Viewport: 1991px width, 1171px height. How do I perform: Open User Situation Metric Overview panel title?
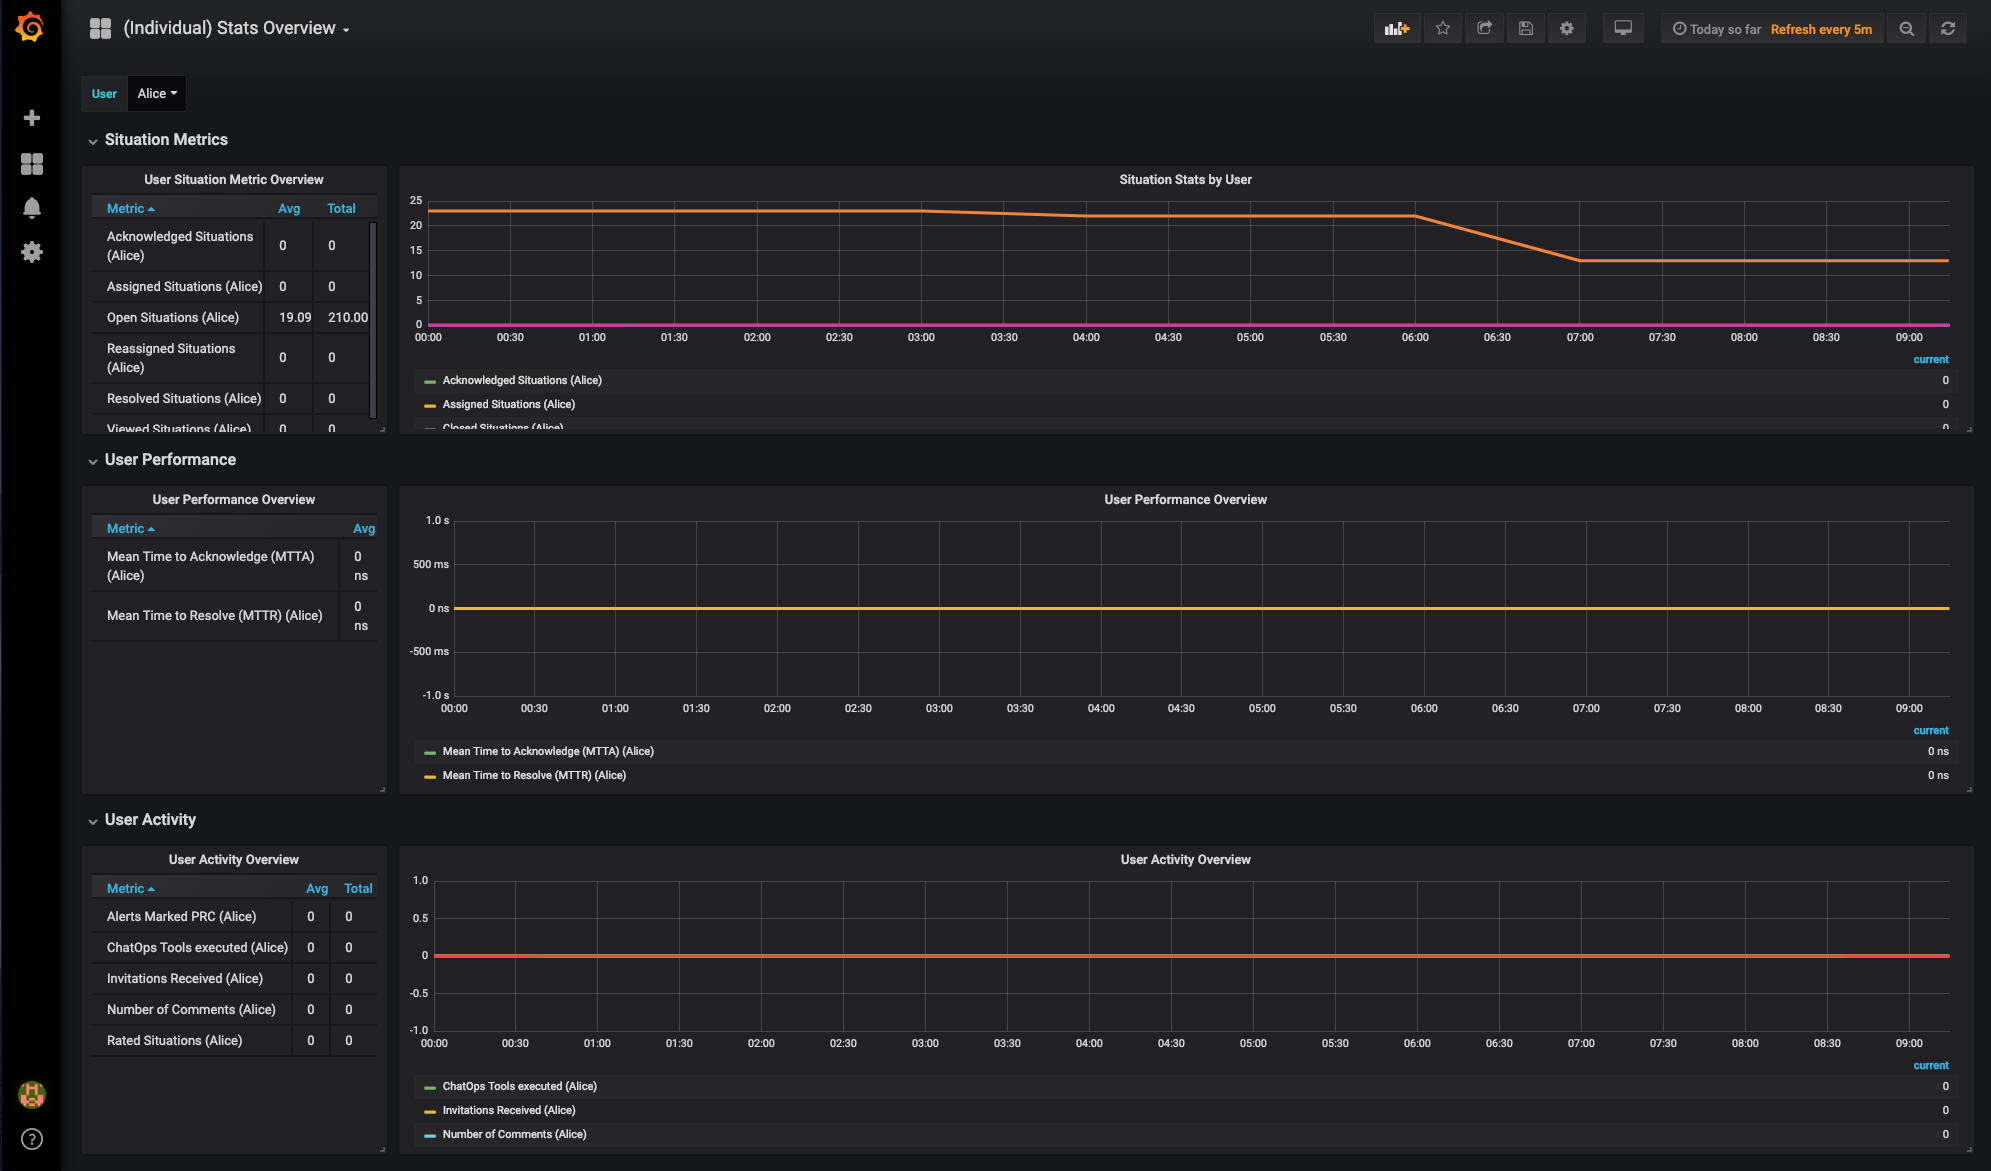tap(234, 180)
